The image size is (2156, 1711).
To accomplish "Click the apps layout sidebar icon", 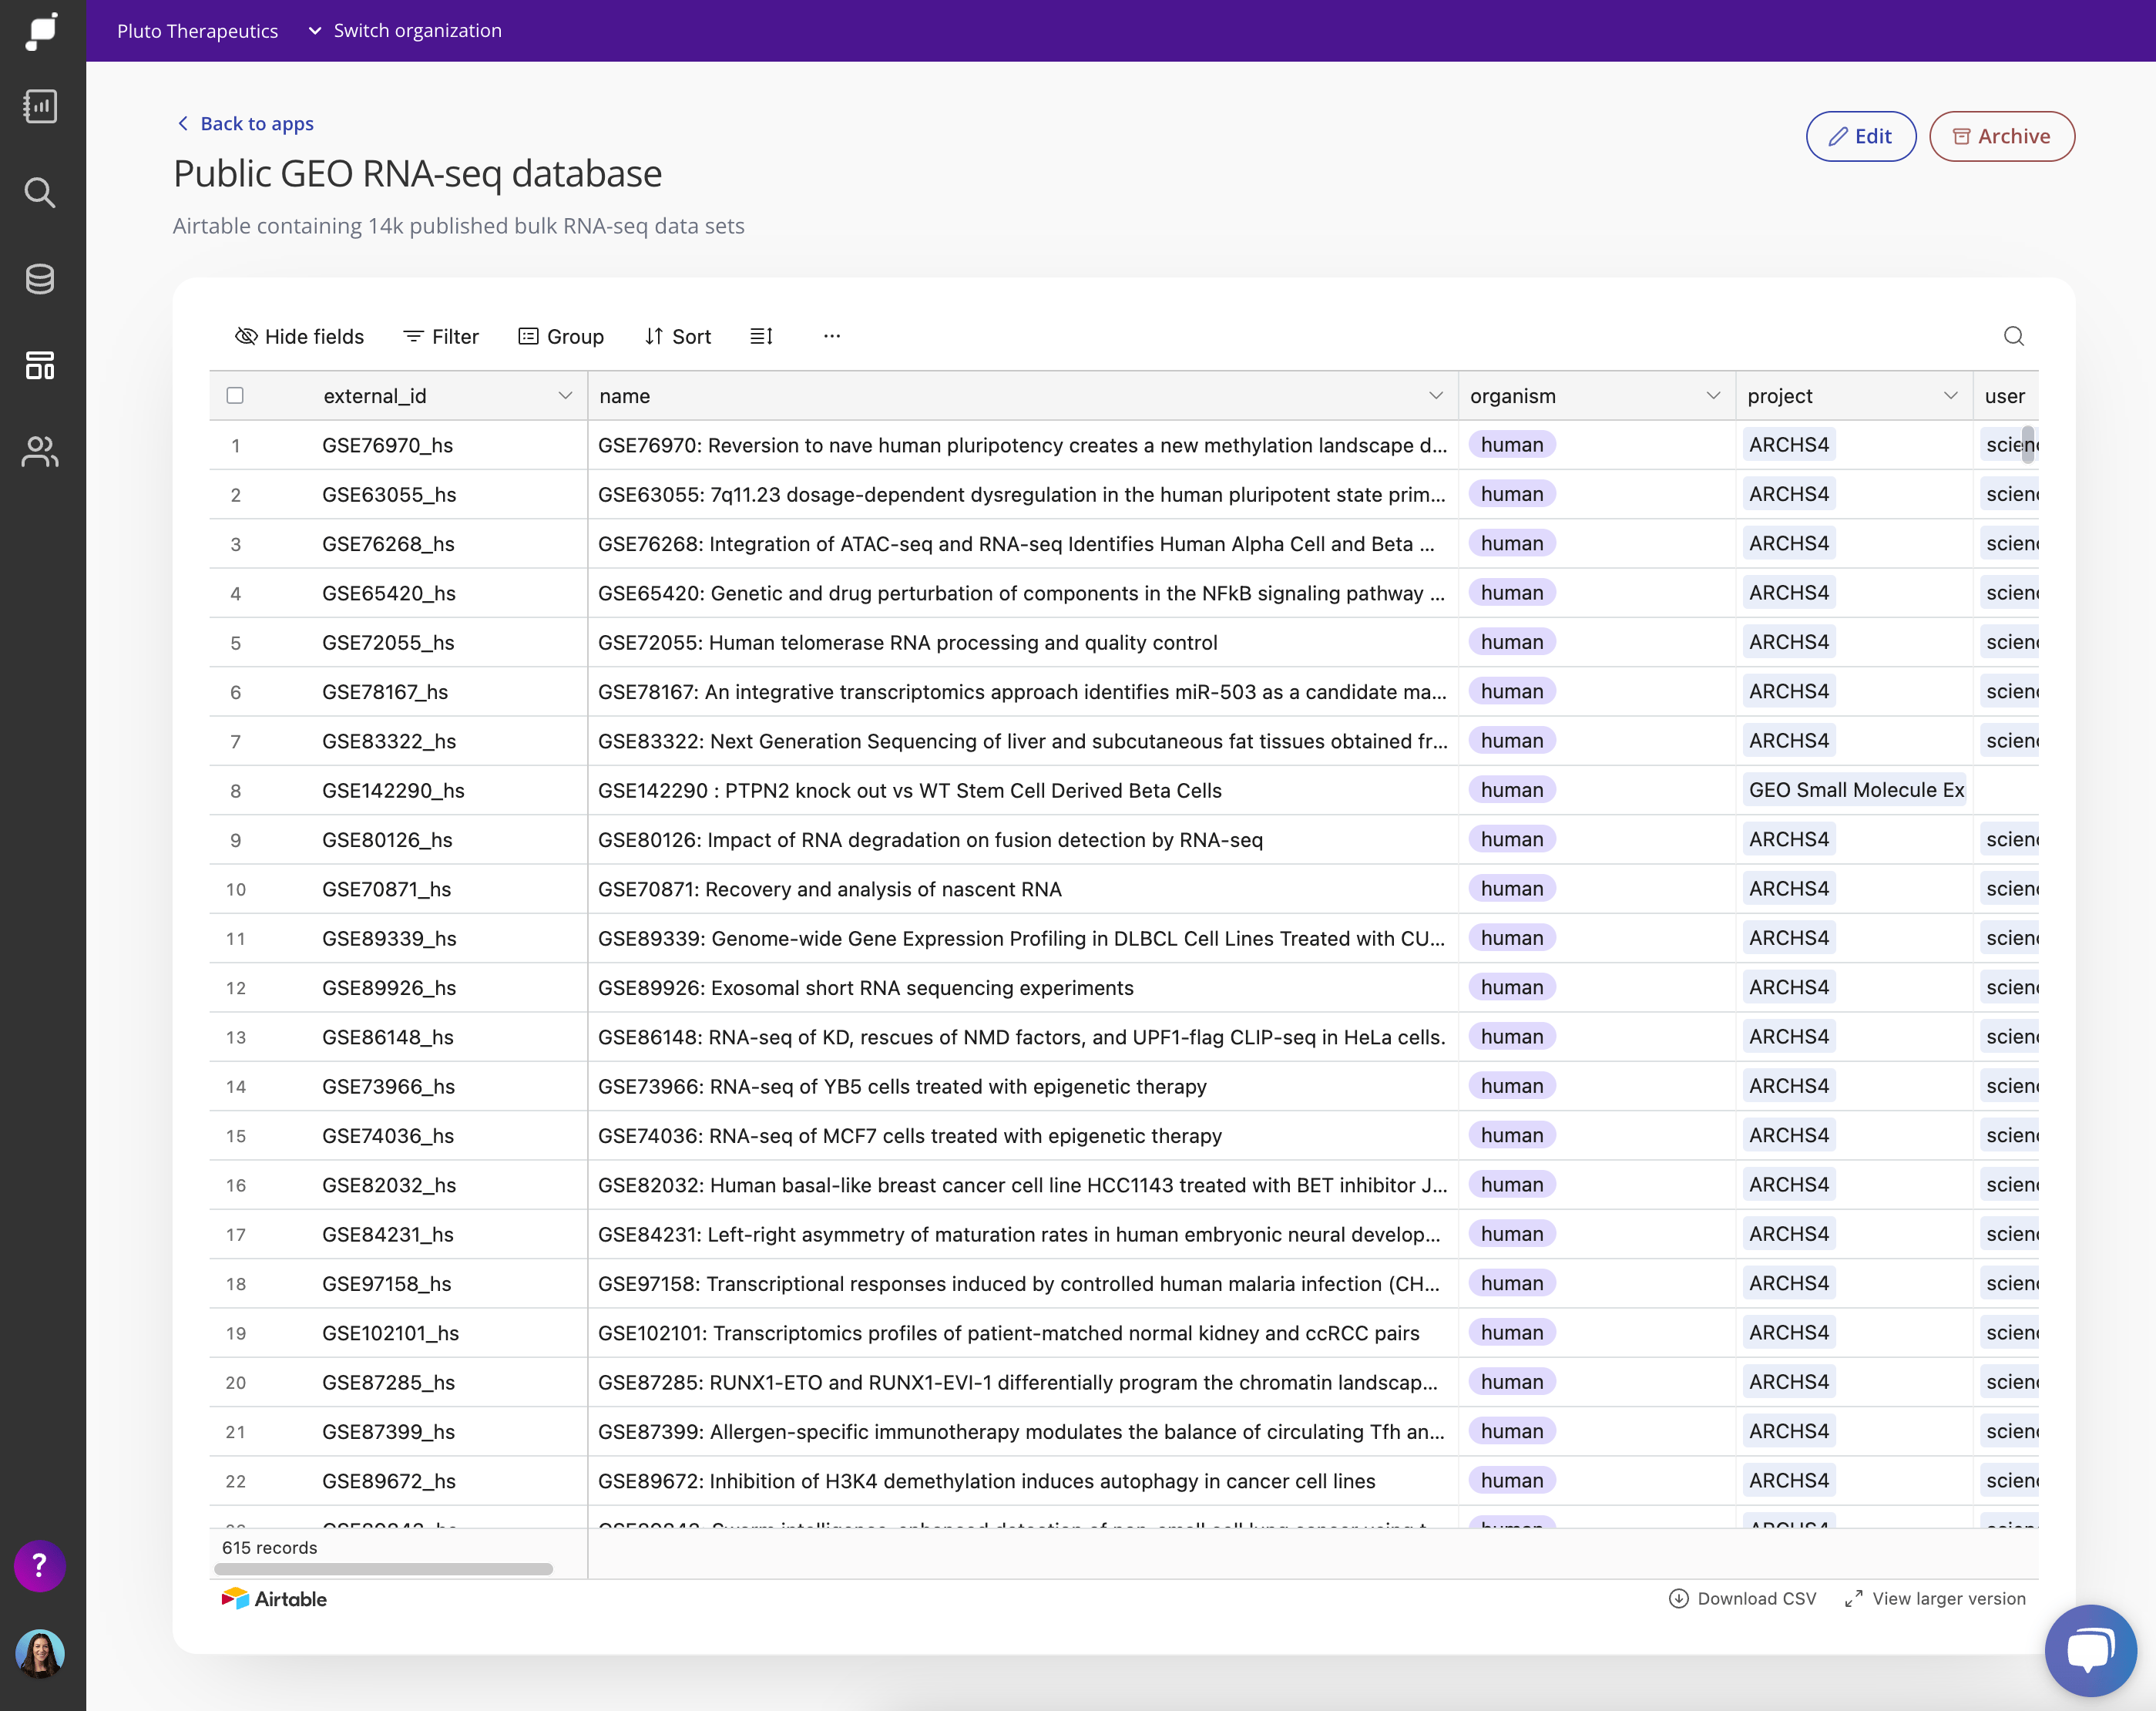I will [40, 366].
